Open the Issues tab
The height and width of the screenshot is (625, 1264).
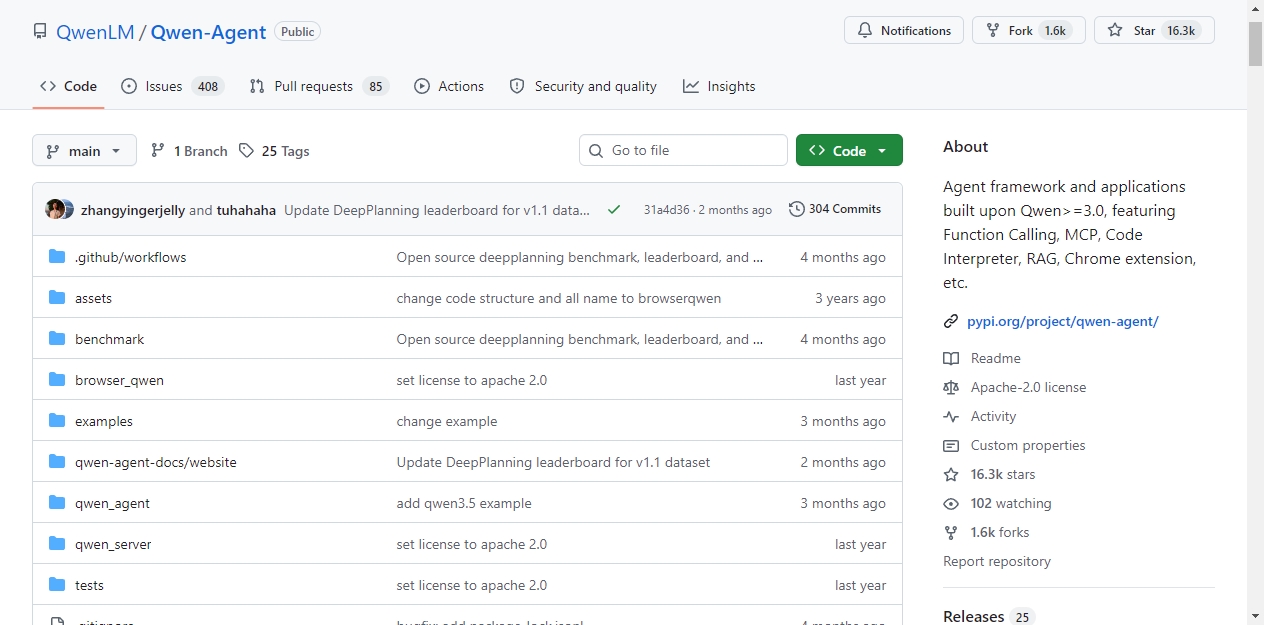click(x=172, y=86)
